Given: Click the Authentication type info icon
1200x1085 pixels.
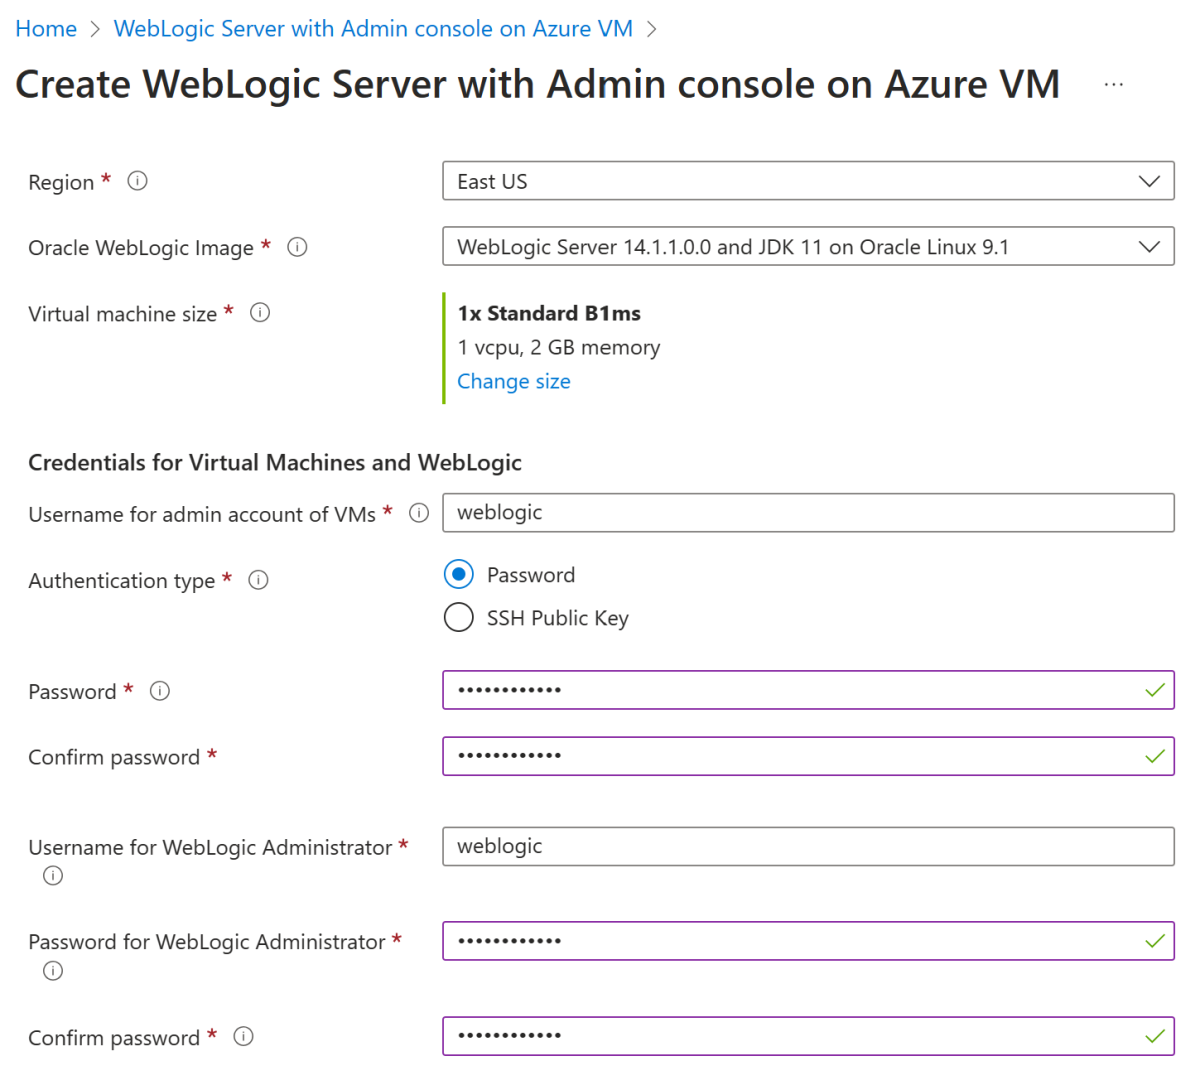Looking at the screenshot, I should pyautogui.click(x=258, y=579).
